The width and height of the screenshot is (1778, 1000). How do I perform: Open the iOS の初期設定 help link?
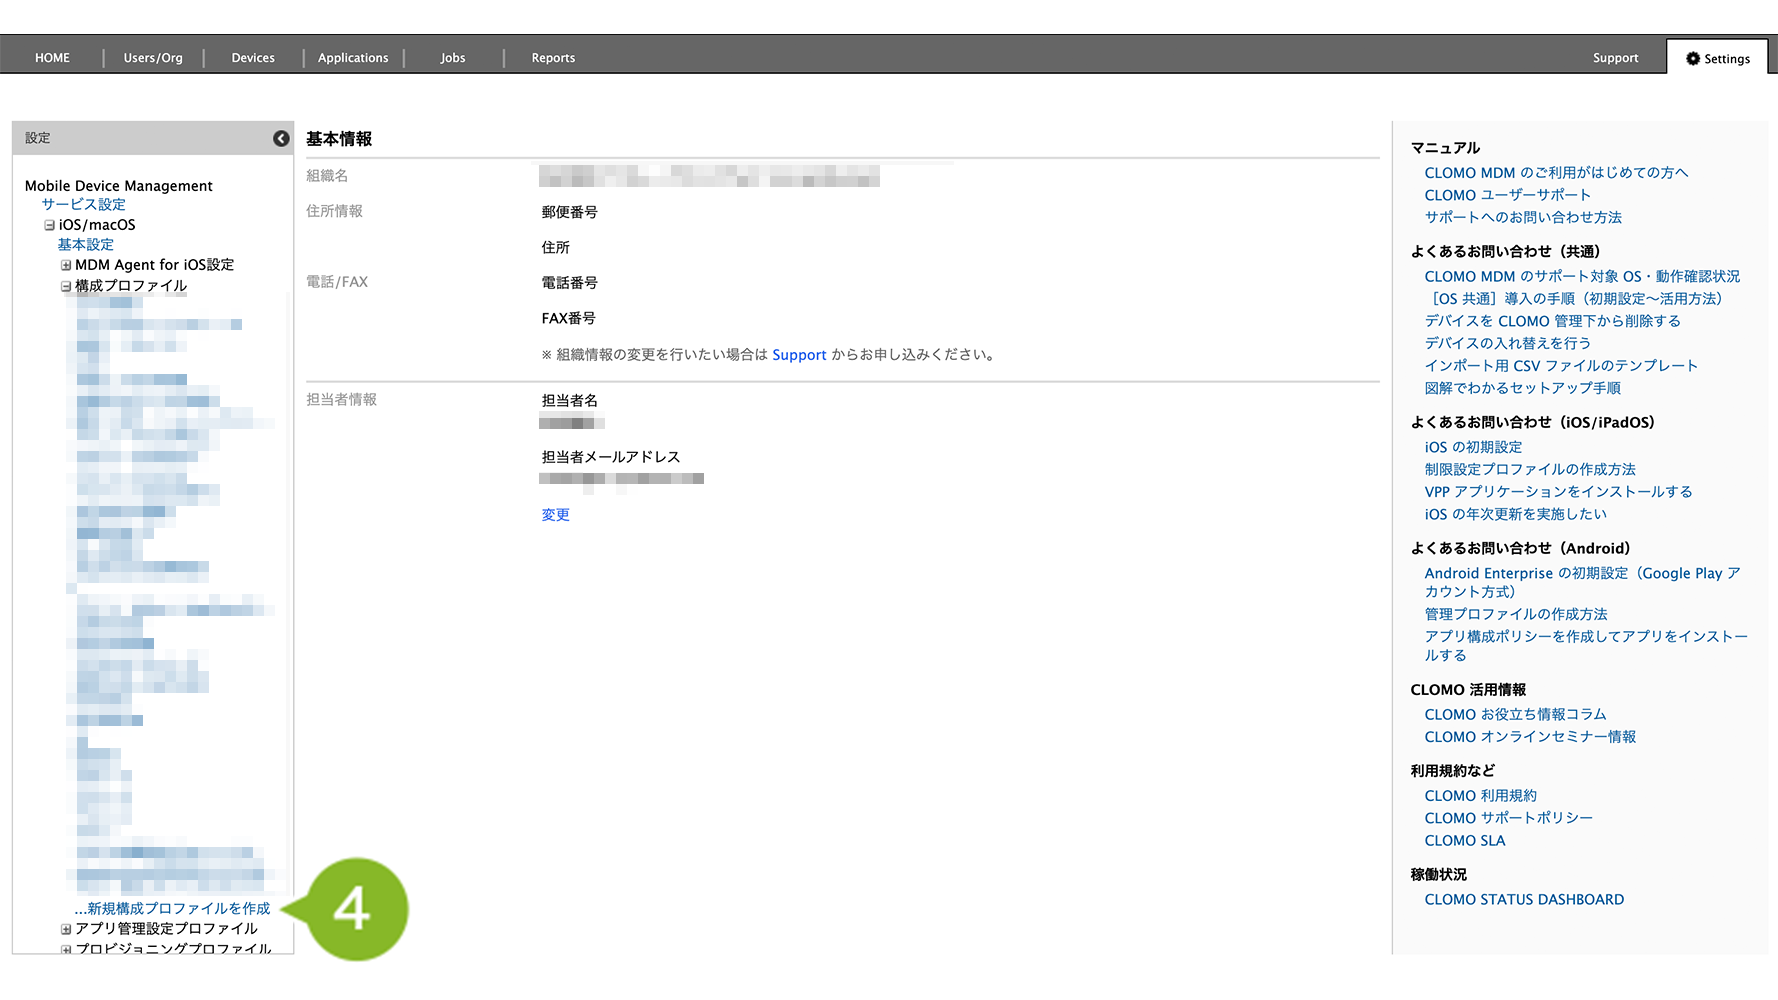pyautogui.click(x=1473, y=448)
